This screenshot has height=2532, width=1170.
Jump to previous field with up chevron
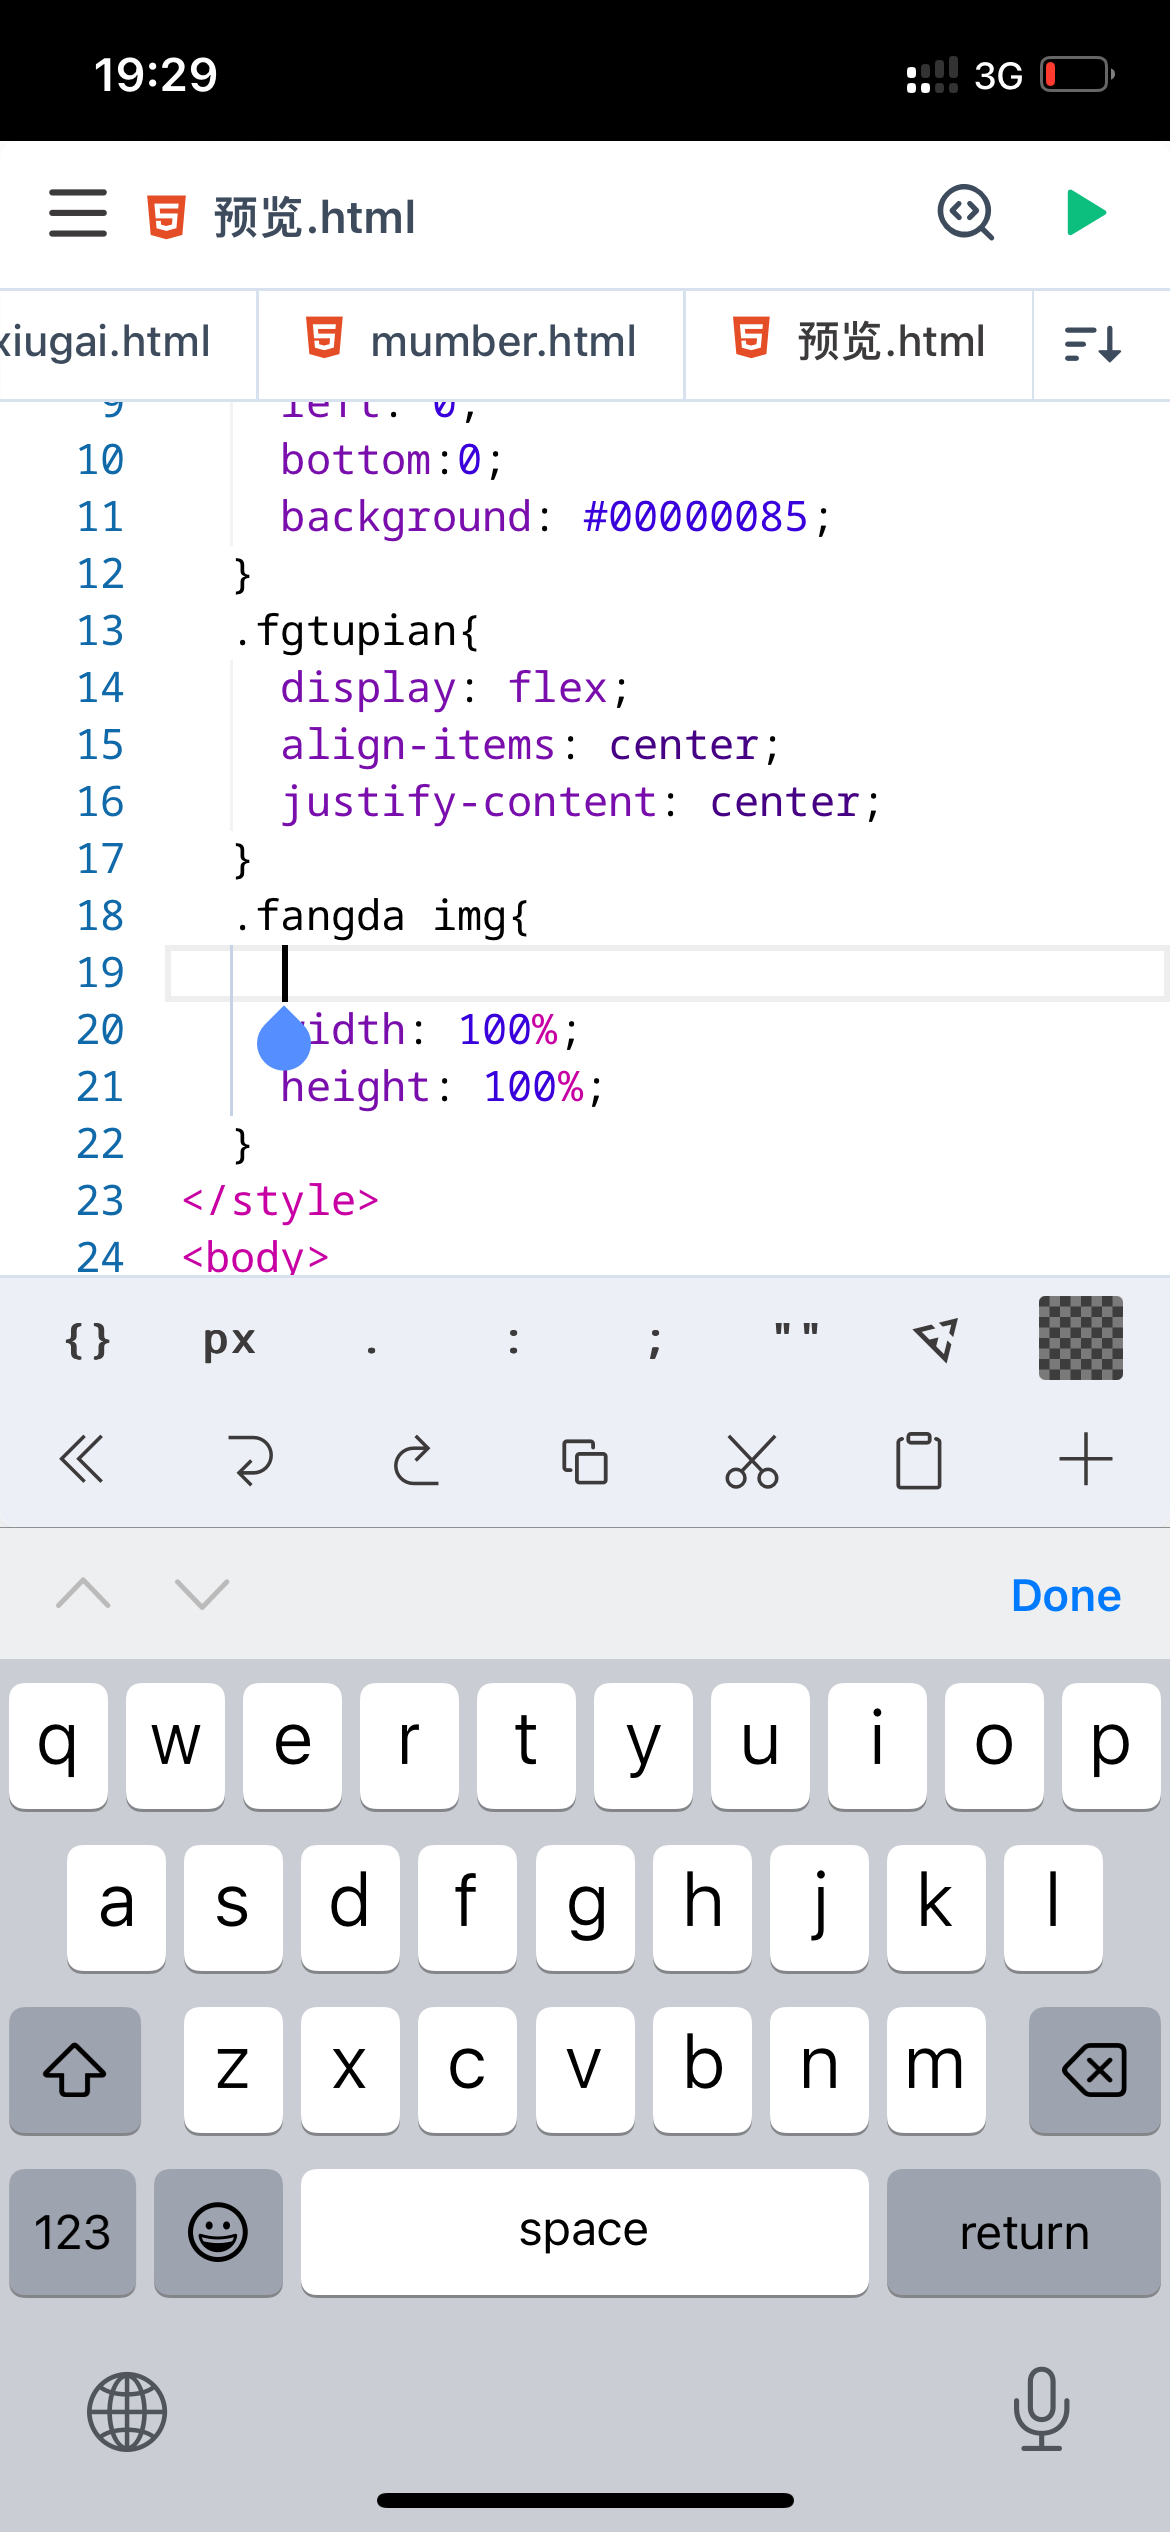click(84, 1593)
